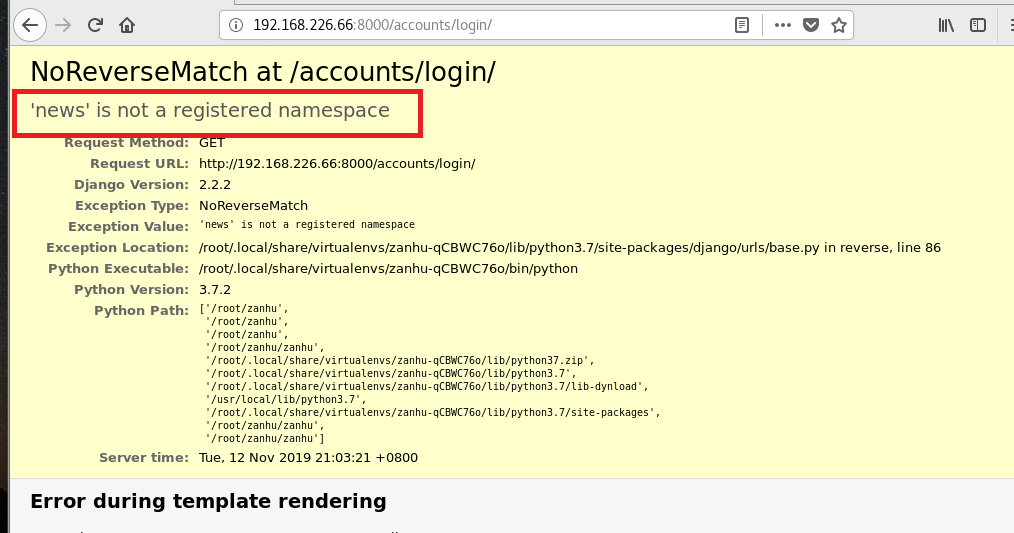Click the Python Executable path value
This screenshot has width=1014, height=533.
389,268
